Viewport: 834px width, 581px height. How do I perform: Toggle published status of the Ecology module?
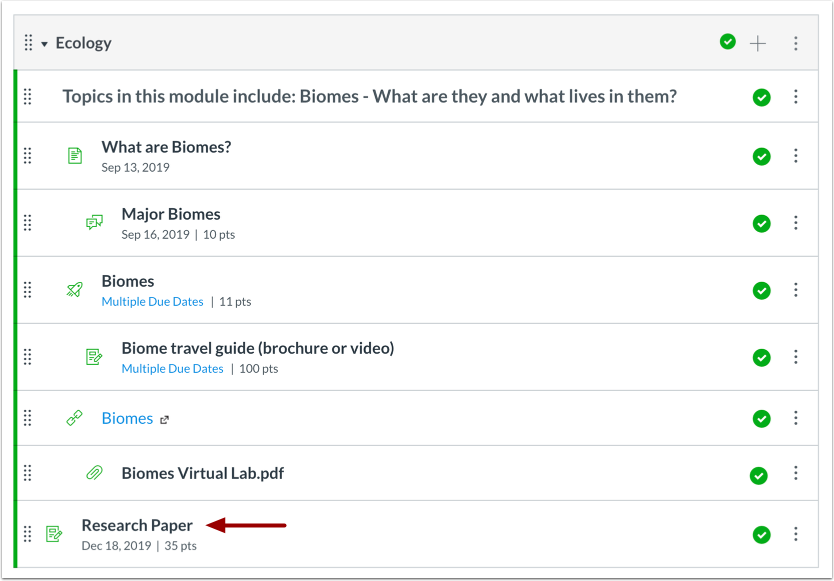[728, 42]
